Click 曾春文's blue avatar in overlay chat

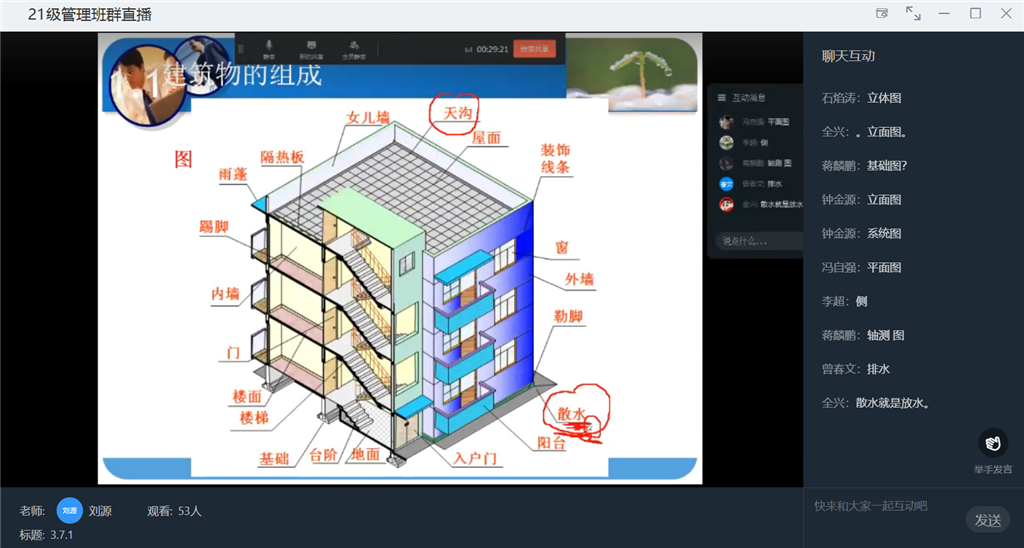coord(726,184)
